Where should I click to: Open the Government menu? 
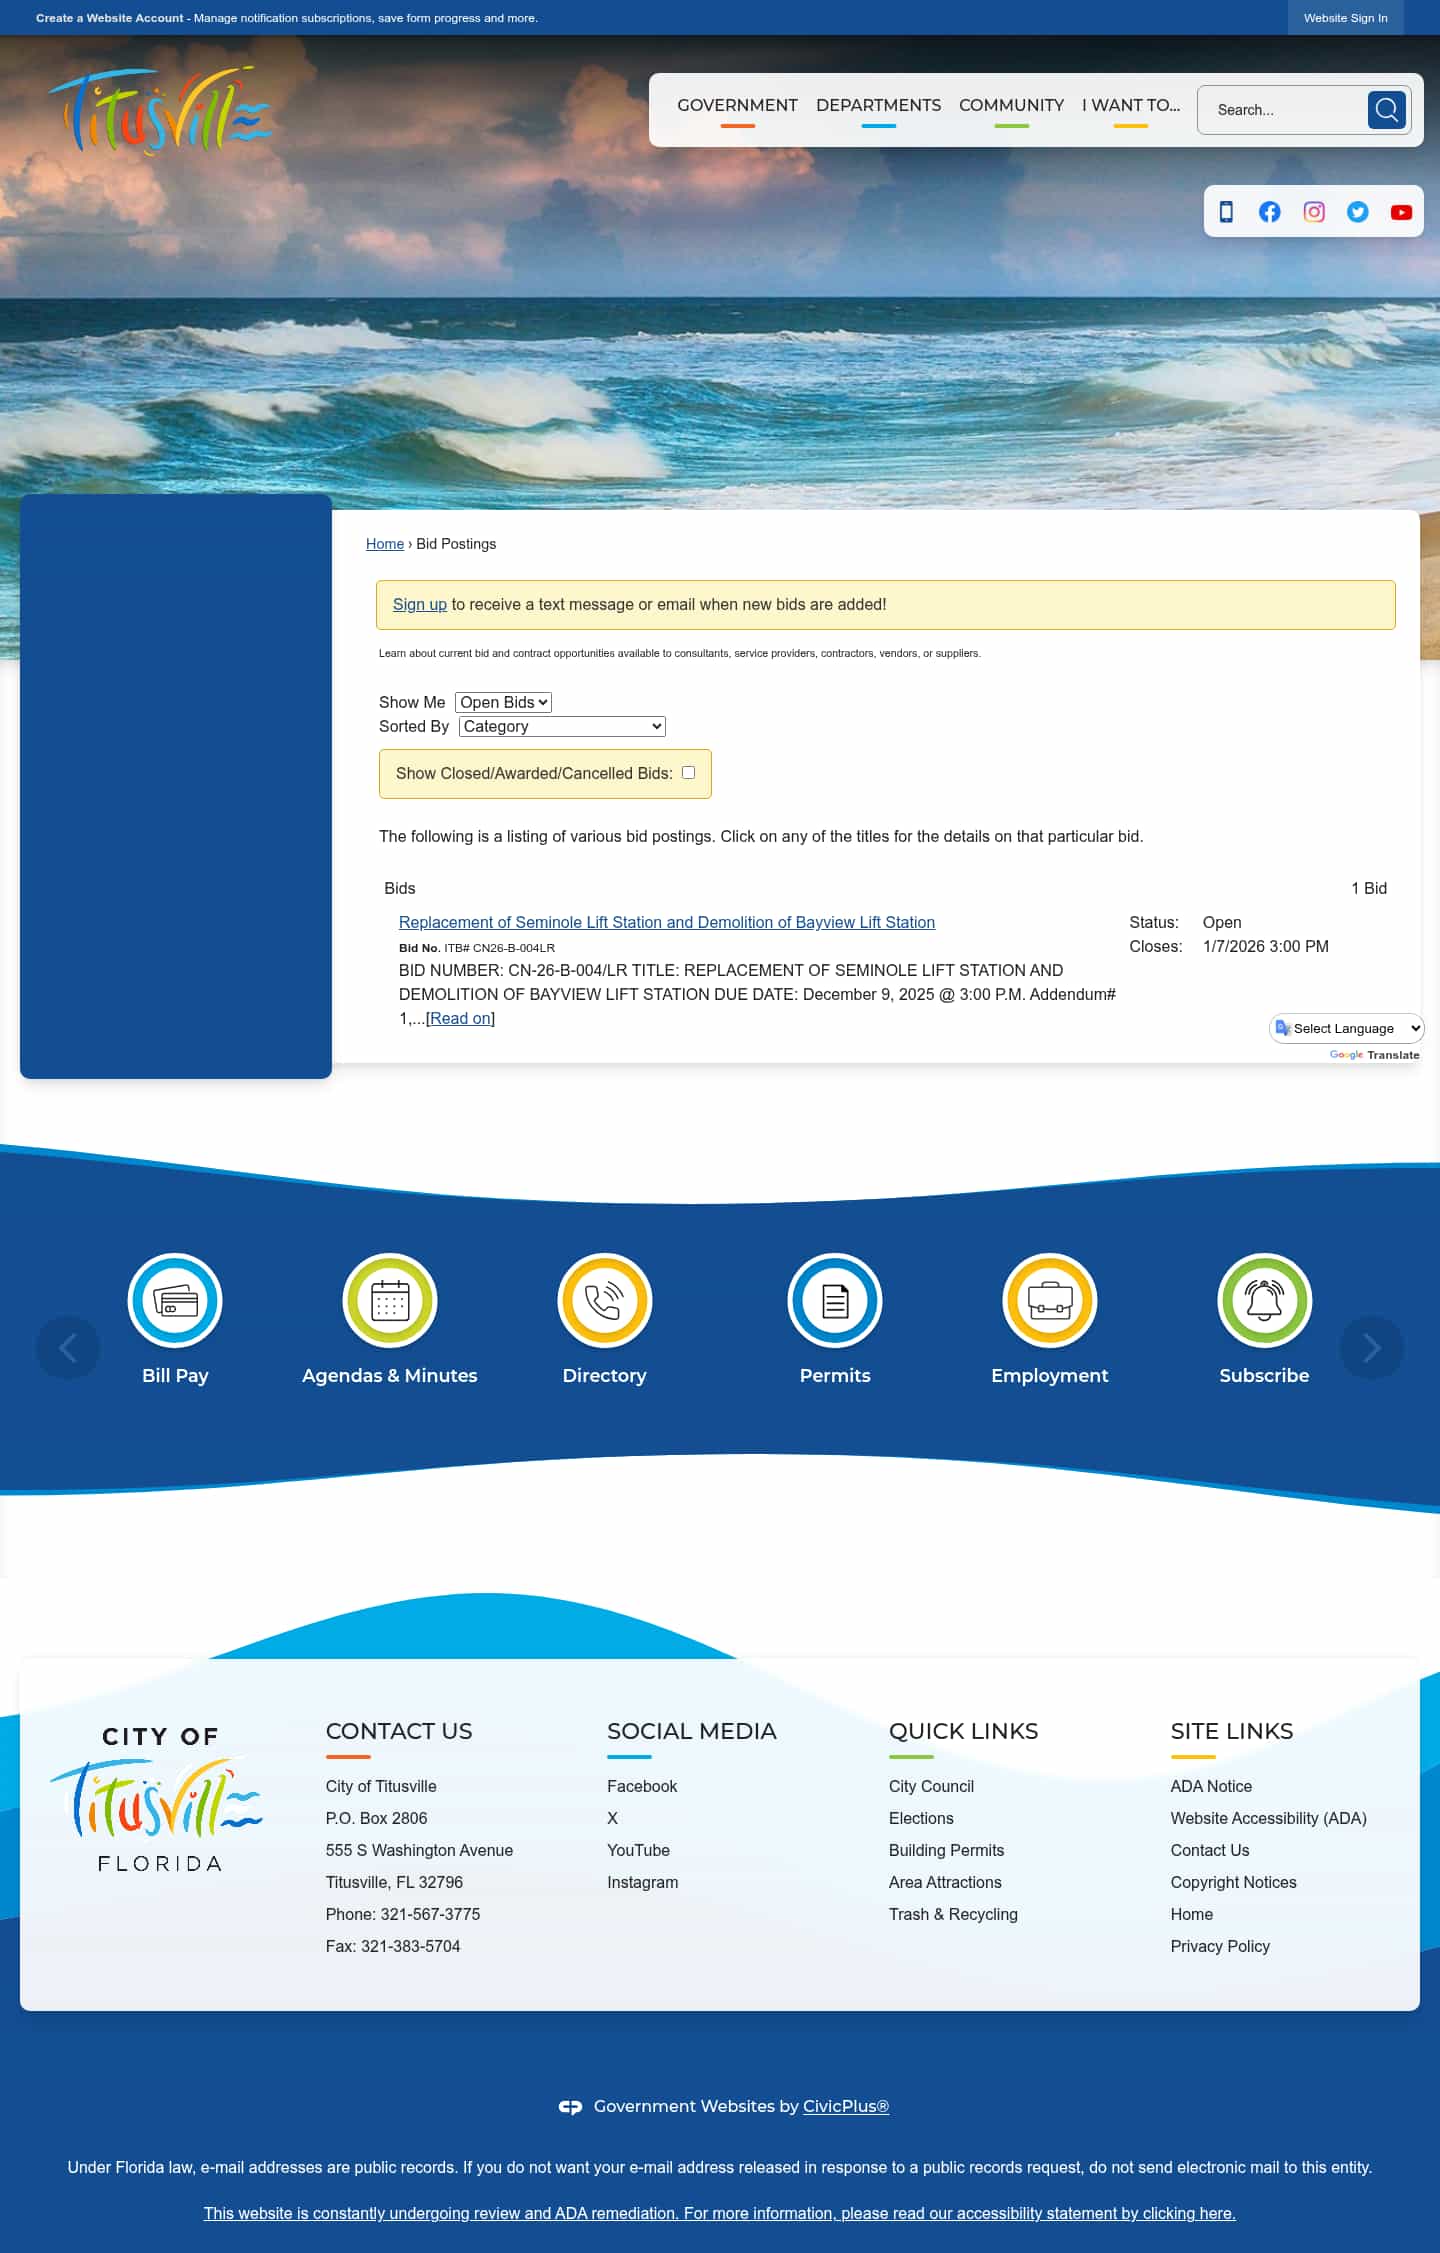tap(737, 105)
